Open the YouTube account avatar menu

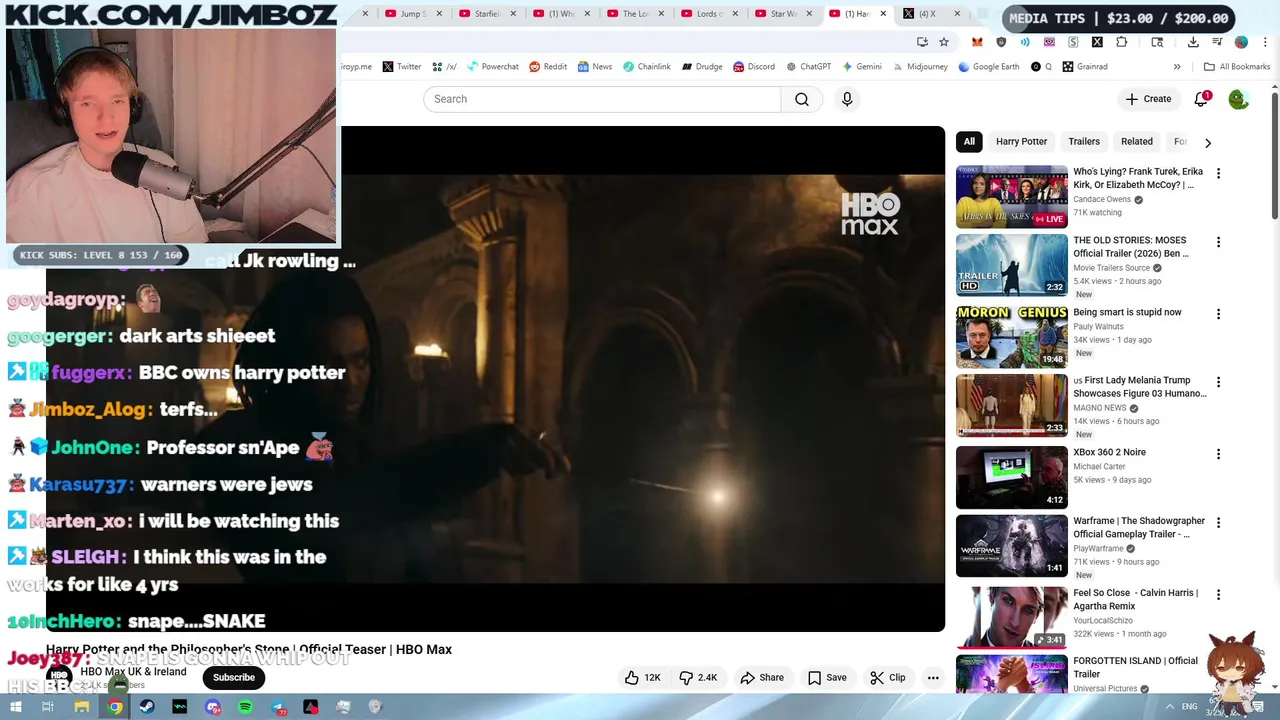(x=1238, y=99)
